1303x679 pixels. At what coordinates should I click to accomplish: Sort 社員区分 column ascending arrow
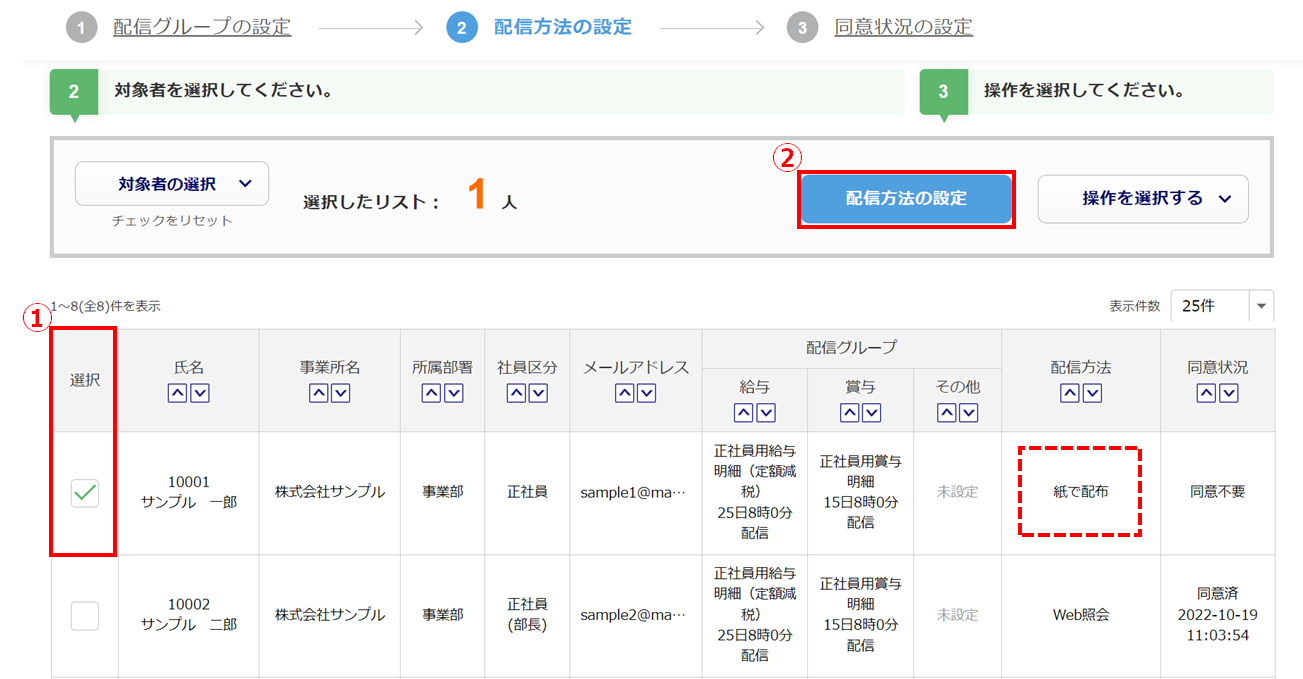516,393
